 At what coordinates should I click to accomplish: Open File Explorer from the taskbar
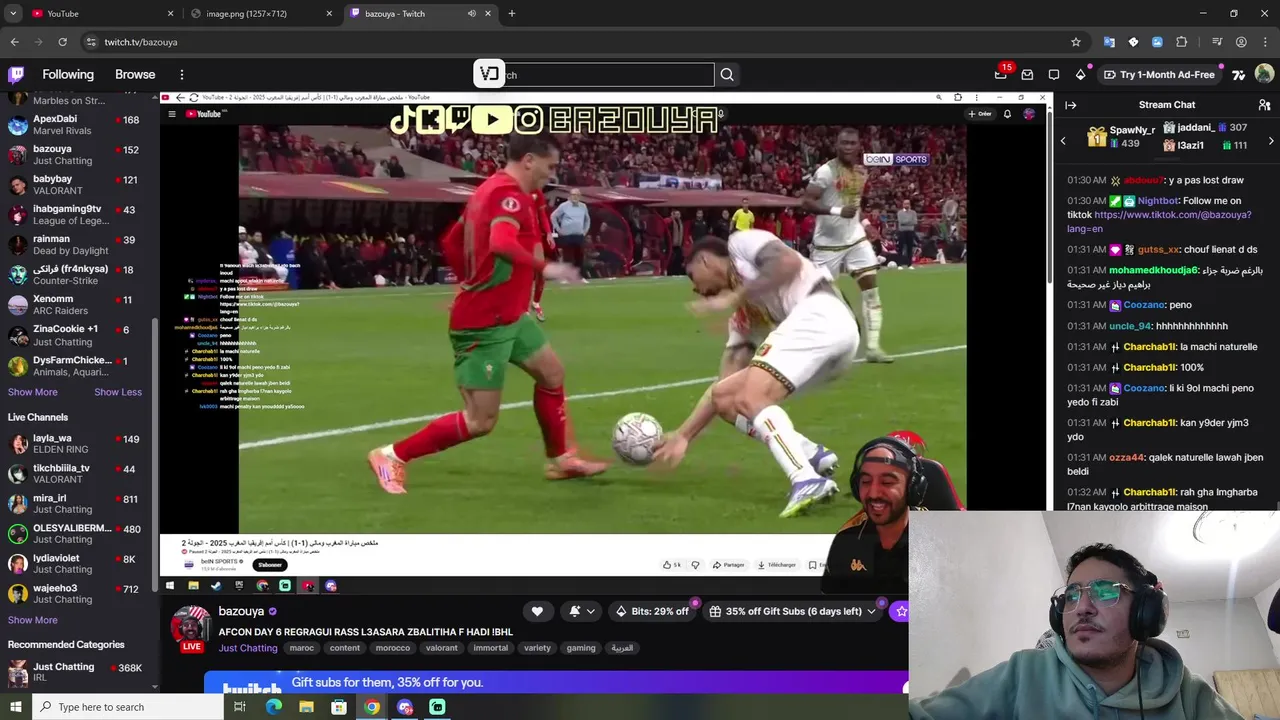click(306, 707)
